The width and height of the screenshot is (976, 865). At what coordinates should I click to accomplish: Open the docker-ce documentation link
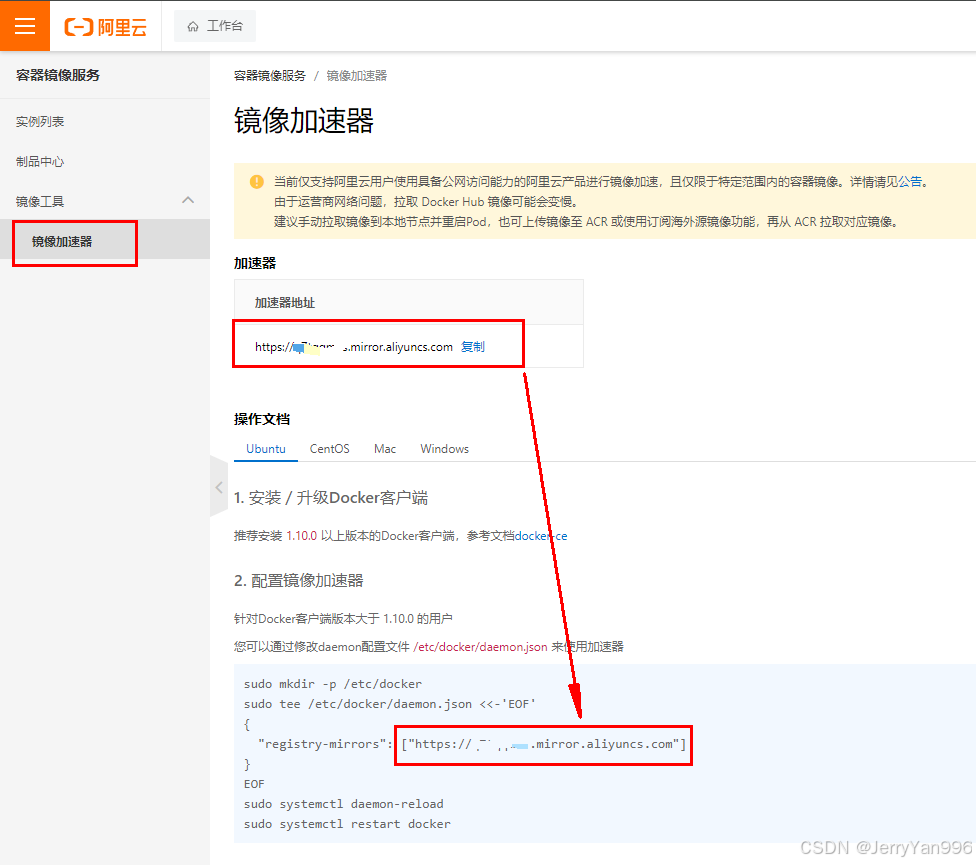541,536
